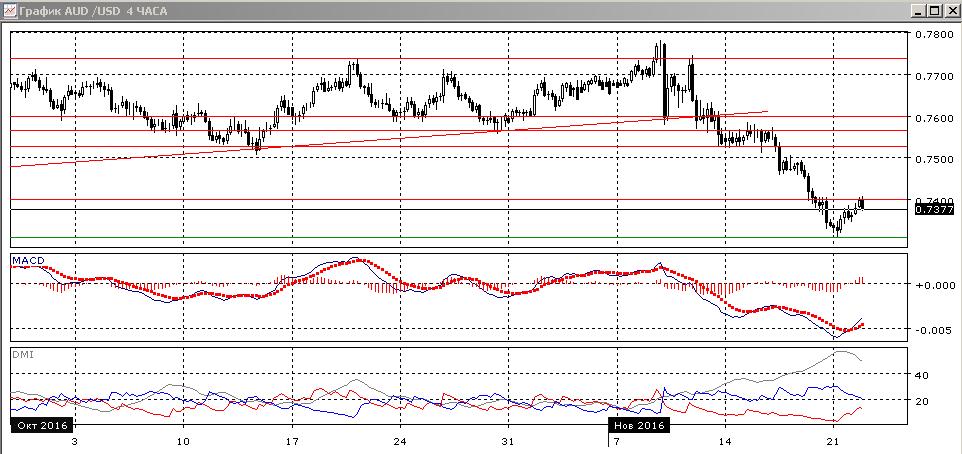Maximize the AUD/USD chart window
962x454 pixels.
pos(934,10)
